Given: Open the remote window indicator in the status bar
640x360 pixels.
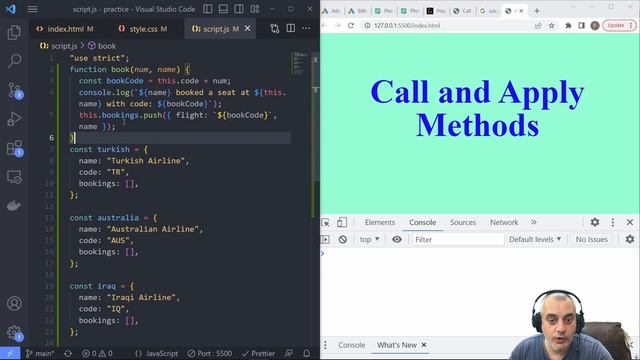Looking at the screenshot, I should tap(10, 353).
